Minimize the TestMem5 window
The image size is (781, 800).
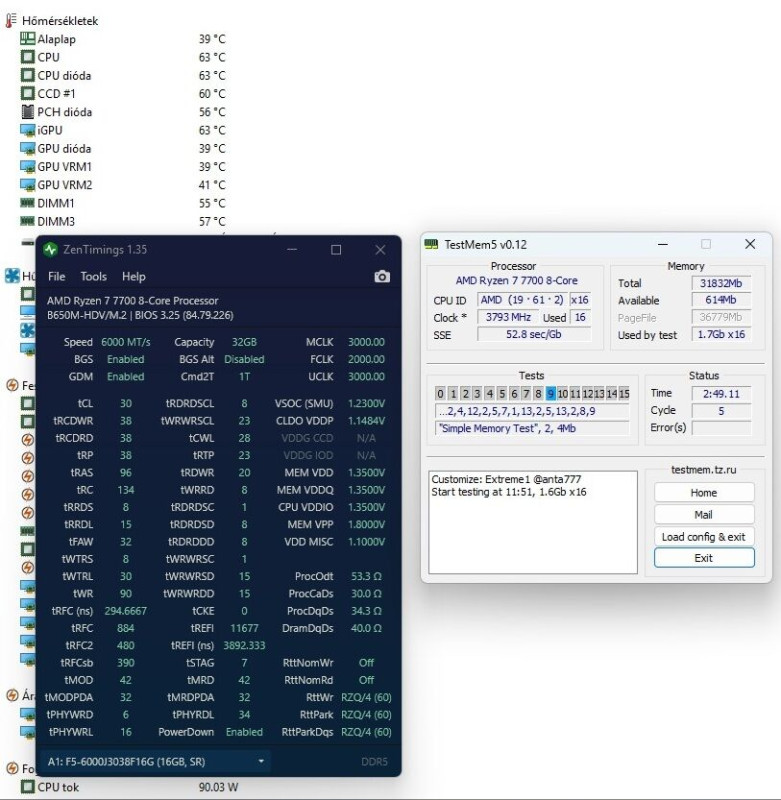pos(663,244)
